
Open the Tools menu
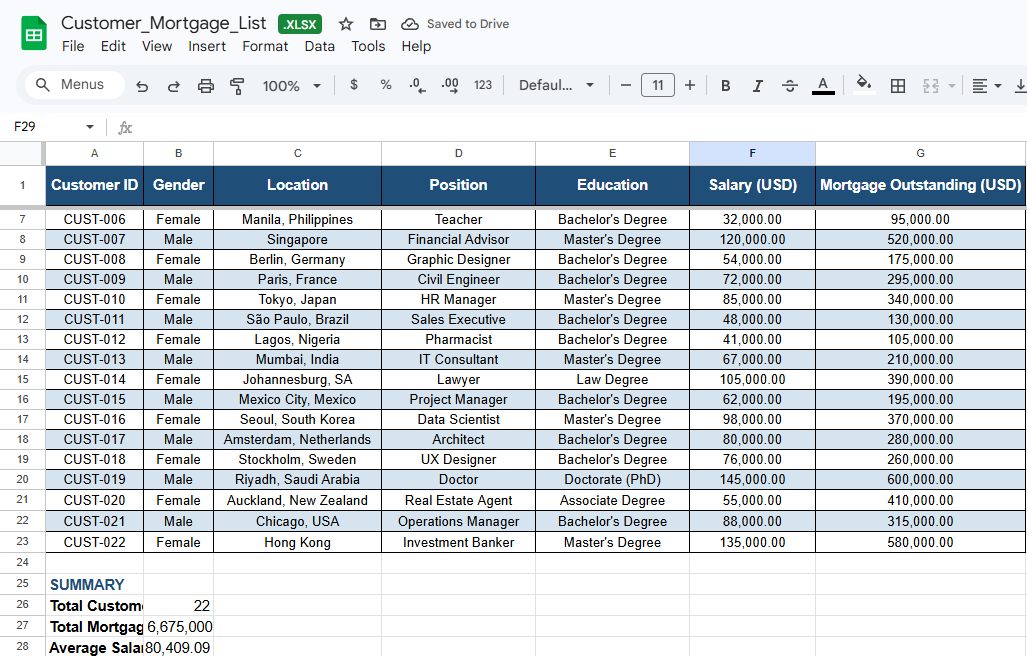(x=368, y=46)
